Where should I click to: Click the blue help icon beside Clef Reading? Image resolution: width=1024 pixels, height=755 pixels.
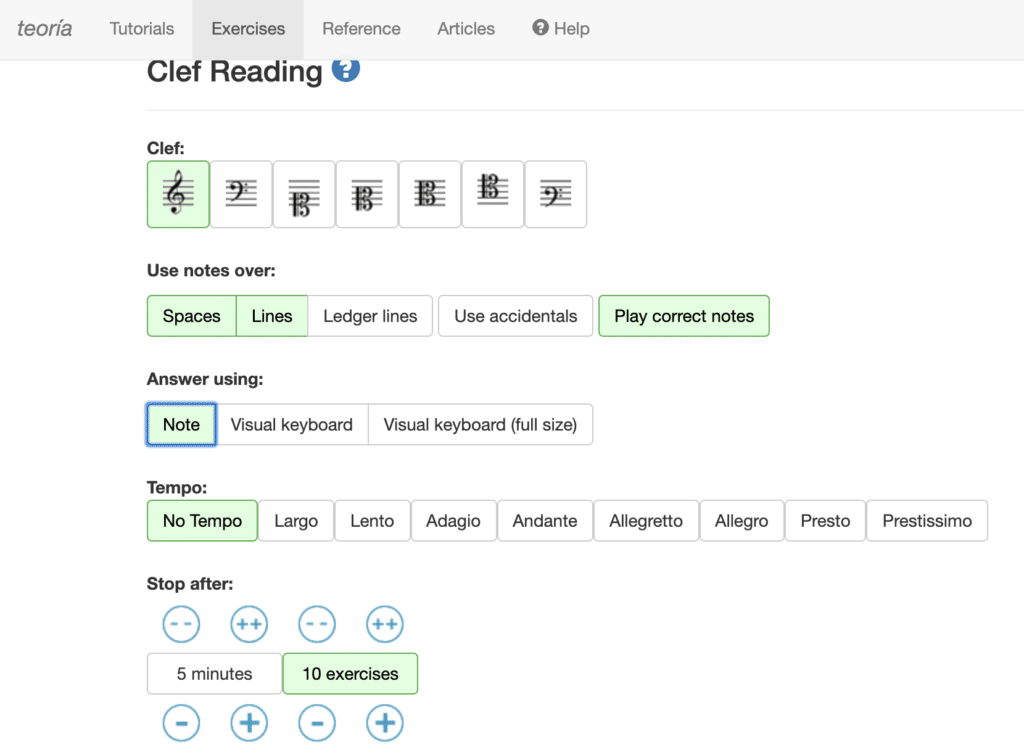(x=346, y=70)
